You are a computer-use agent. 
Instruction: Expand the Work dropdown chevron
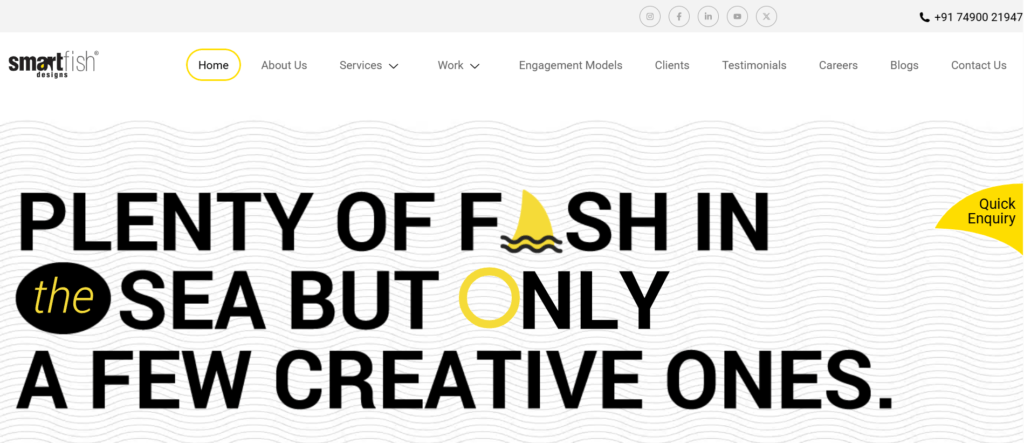tap(475, 66)
